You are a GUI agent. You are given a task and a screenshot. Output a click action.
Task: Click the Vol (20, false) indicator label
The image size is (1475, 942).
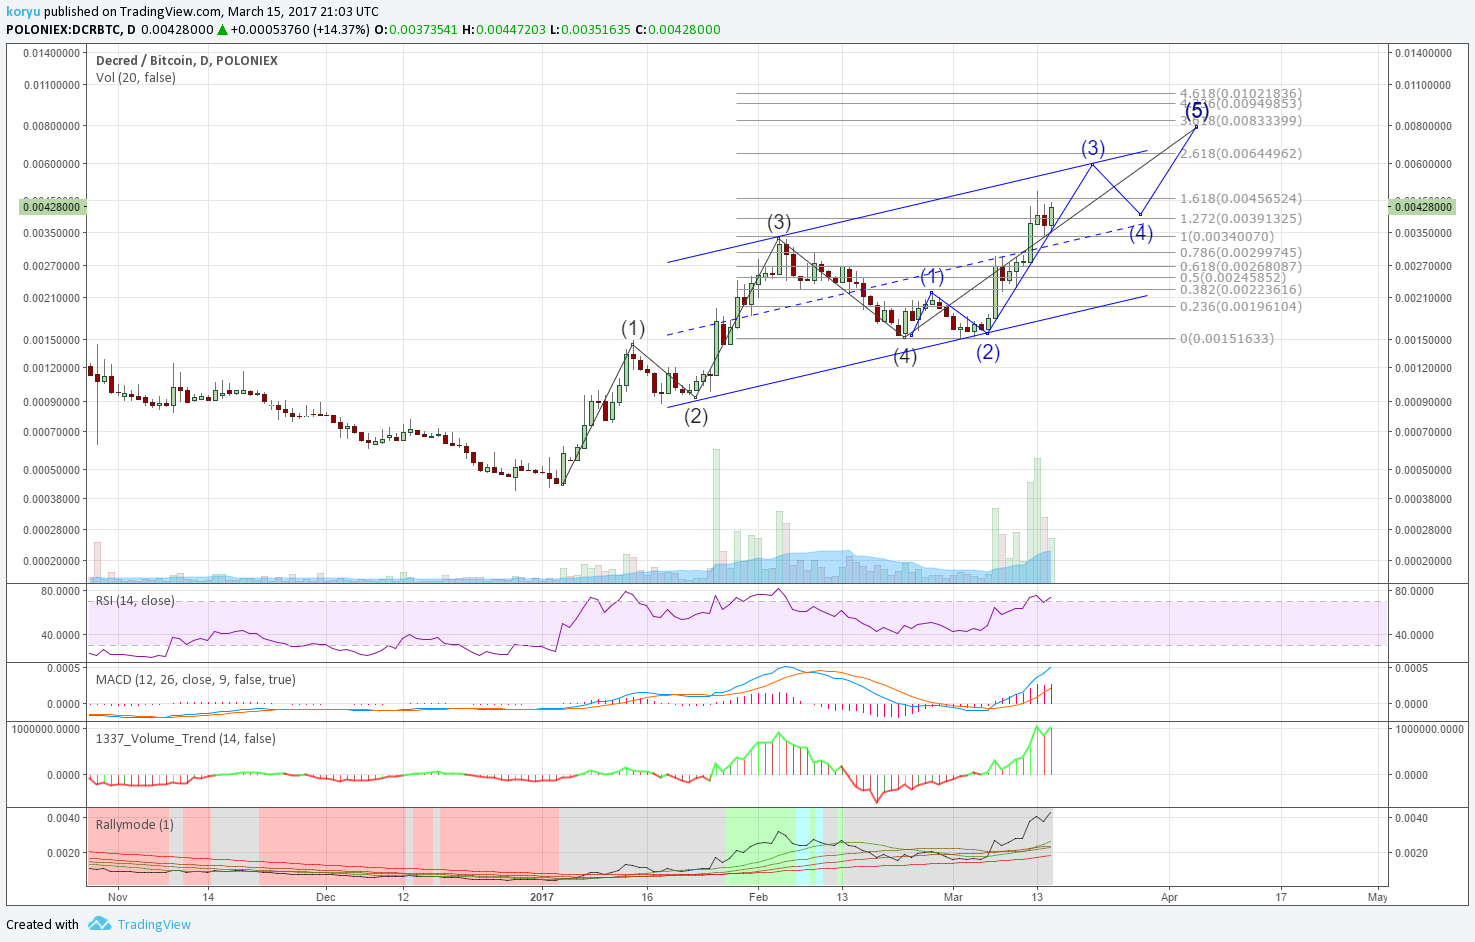coord(136,77)
